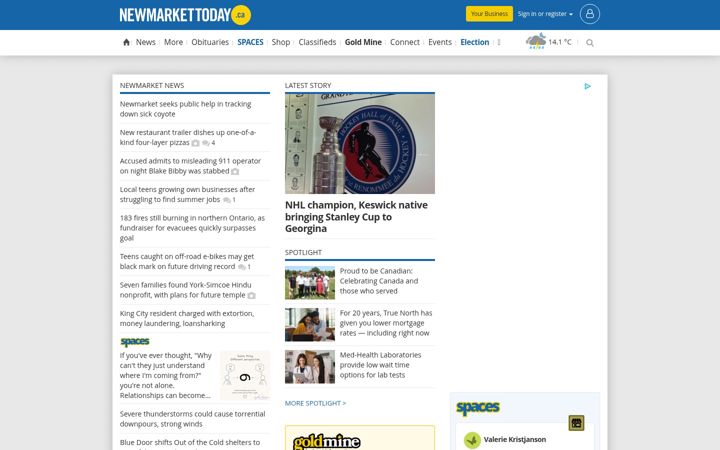The width and height of the screenshot is (720, 450).
Task: Go to Obituaries section
Action: (210, 42)
